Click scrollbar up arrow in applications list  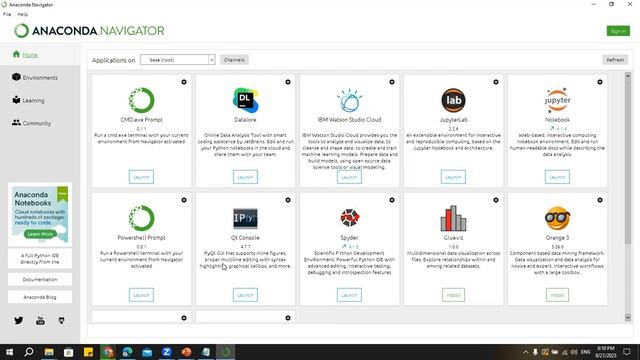pyautogui.click(x=628, y=76)
